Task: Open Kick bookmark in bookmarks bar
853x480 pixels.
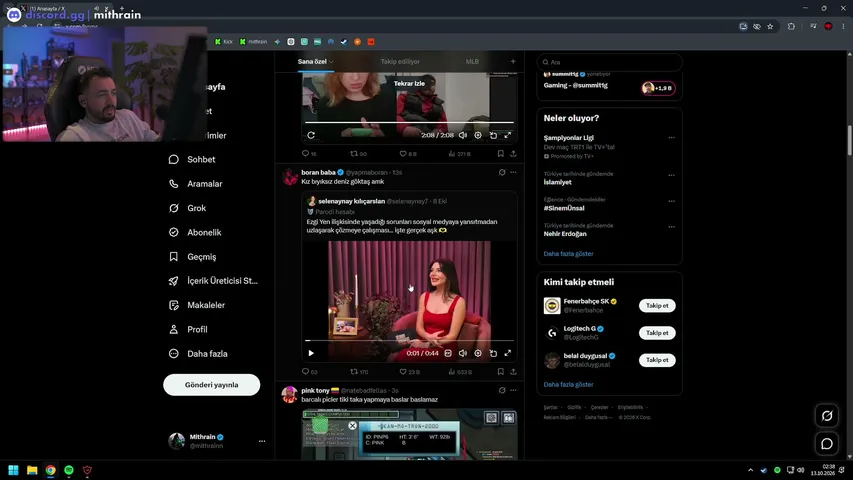Action: pos(224,41)
